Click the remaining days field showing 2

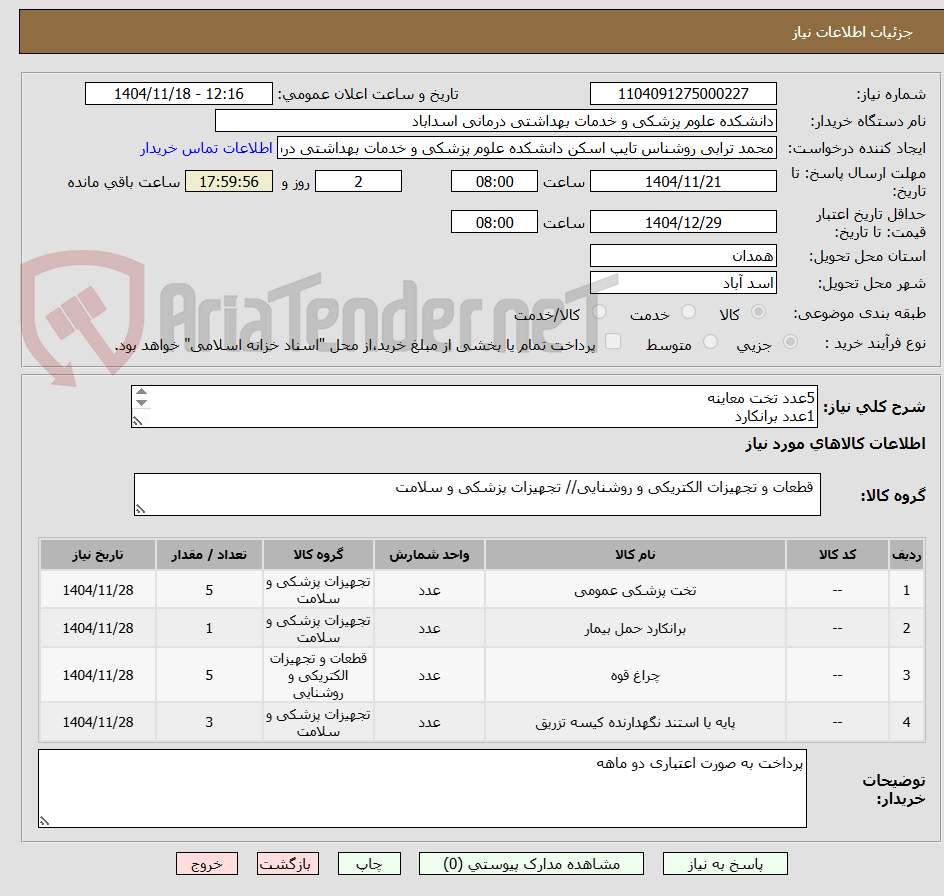[x=358, y=181]
